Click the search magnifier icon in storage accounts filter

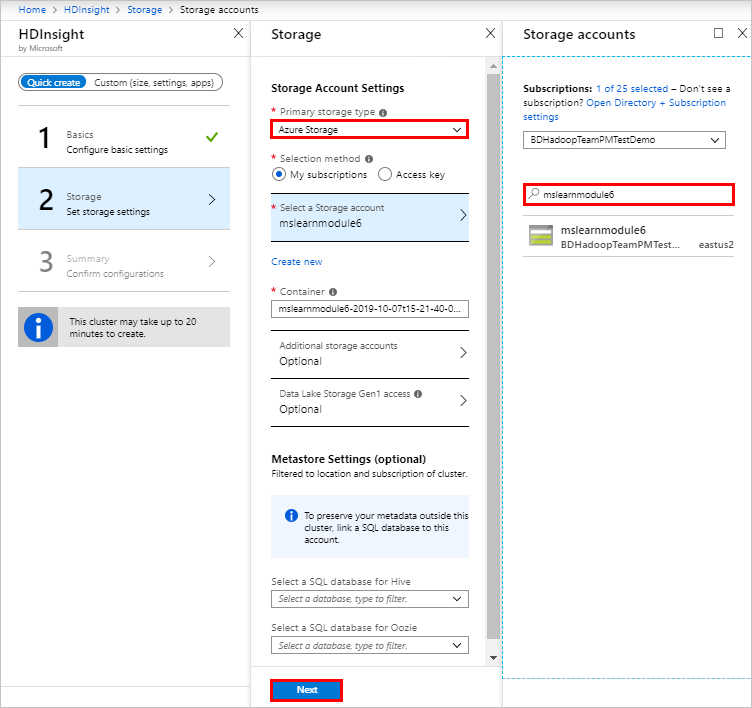(x=533, y=194)
